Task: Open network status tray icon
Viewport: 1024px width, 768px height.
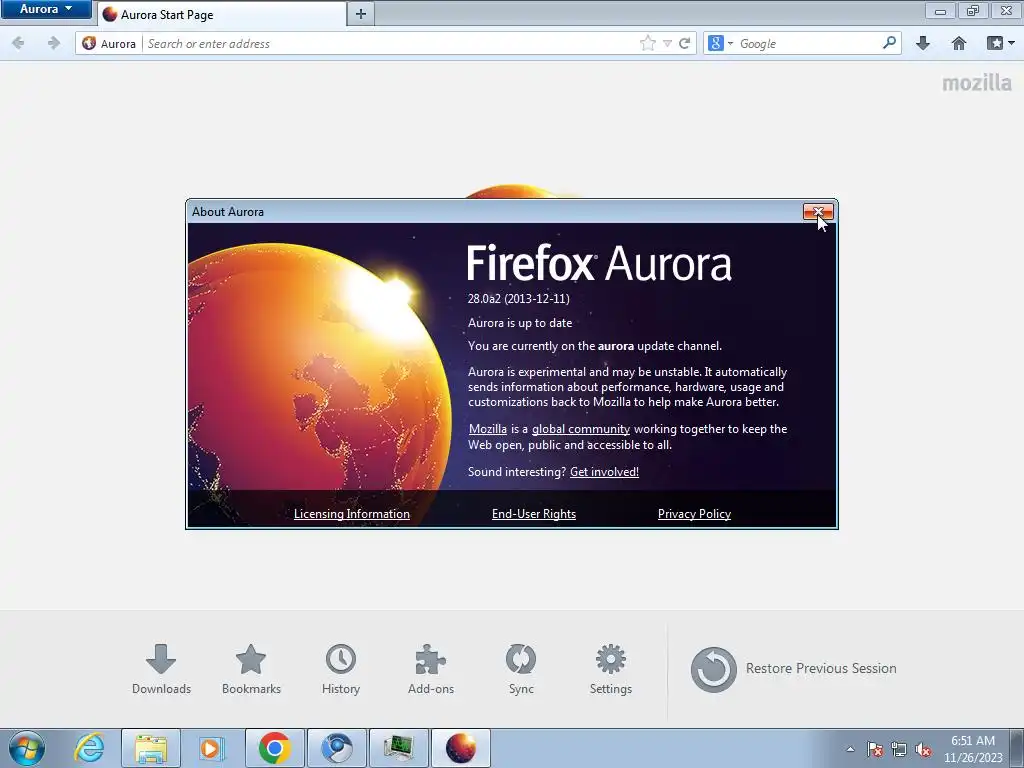Action: (899, 749)
